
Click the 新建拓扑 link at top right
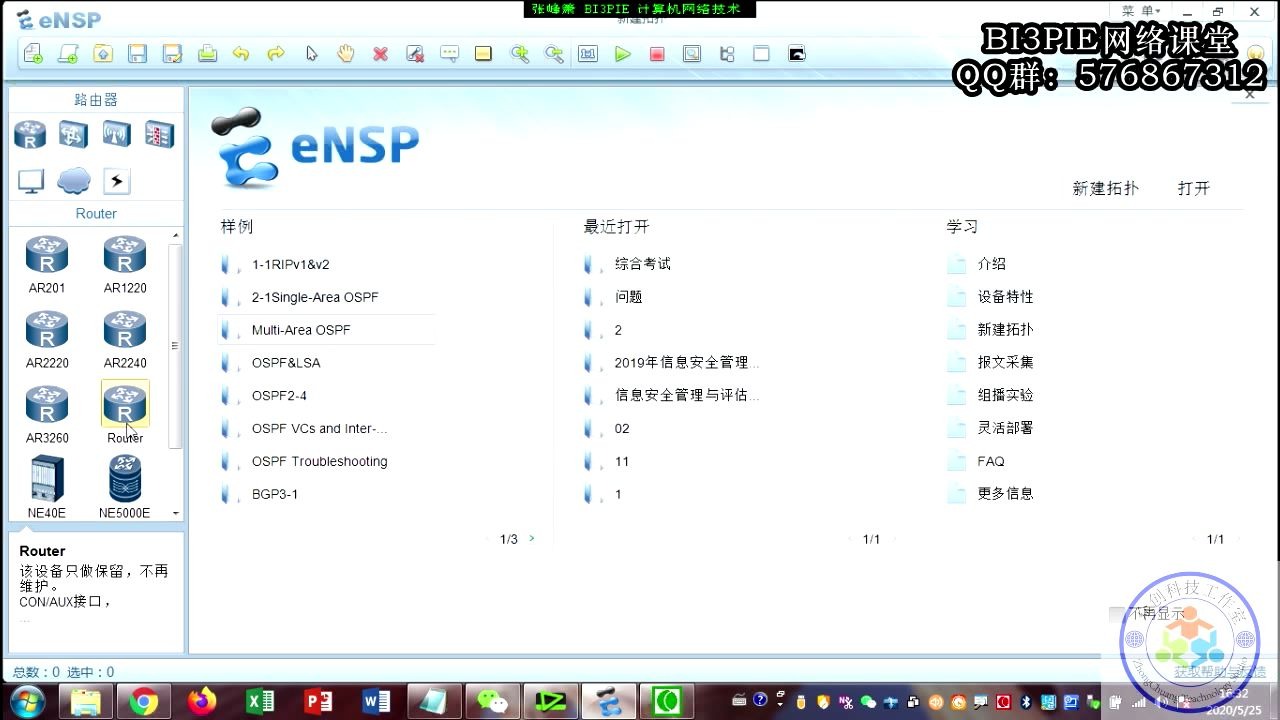(1105, 188)
